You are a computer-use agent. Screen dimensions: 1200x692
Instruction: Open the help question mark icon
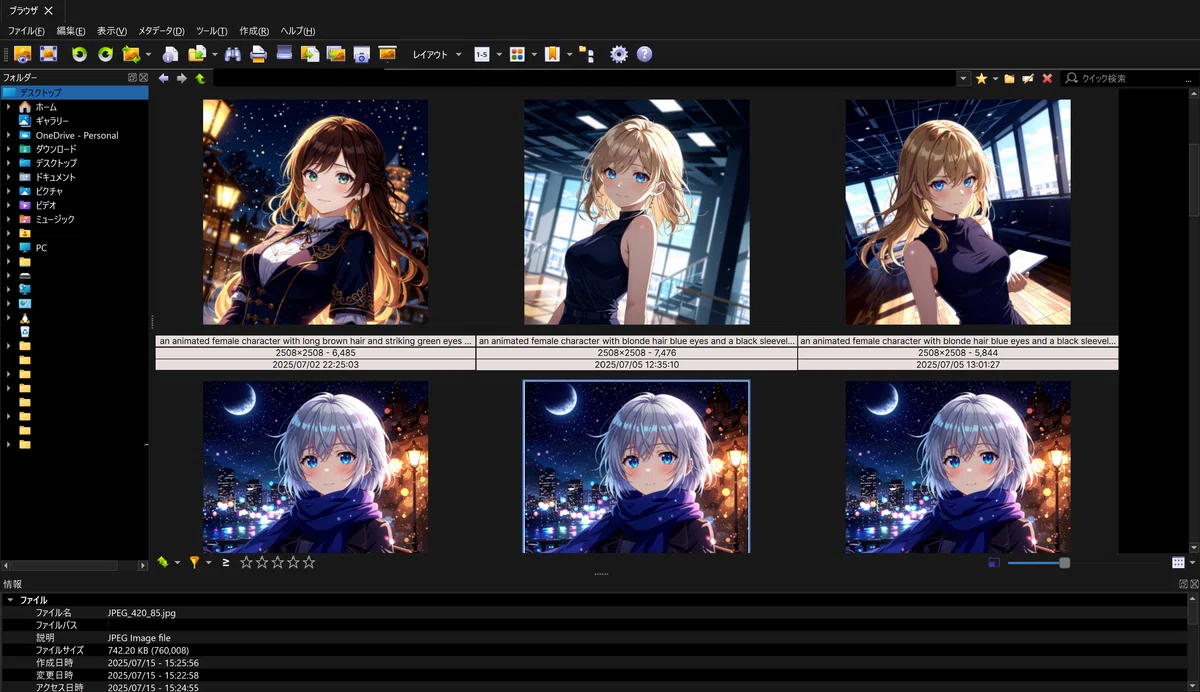pos(645,54)
